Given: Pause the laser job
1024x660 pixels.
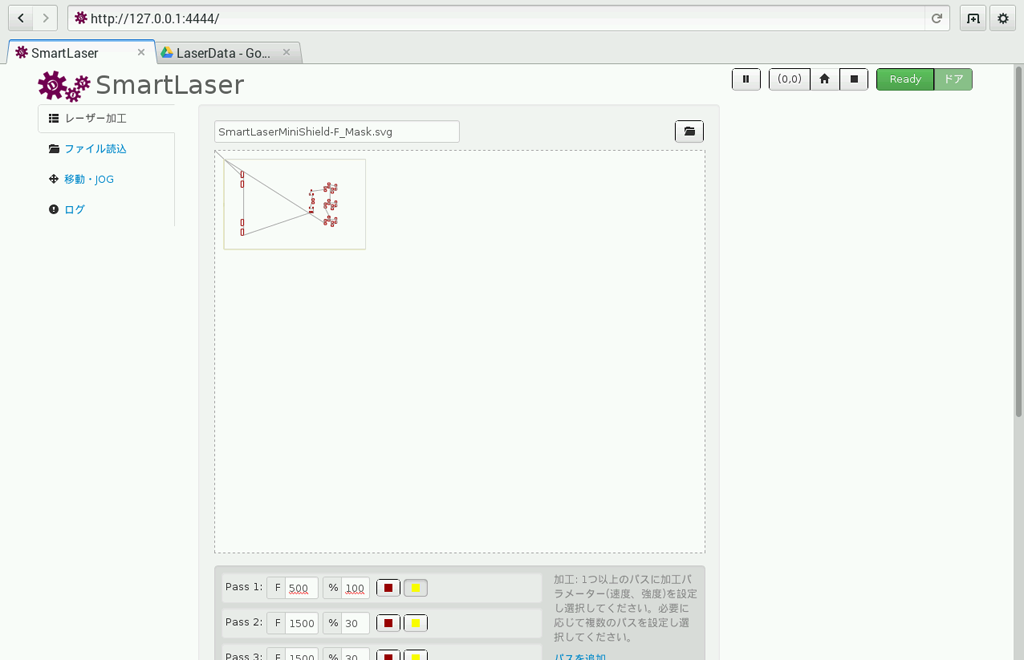Looking at the screenshot, I should tap(746, 79).
